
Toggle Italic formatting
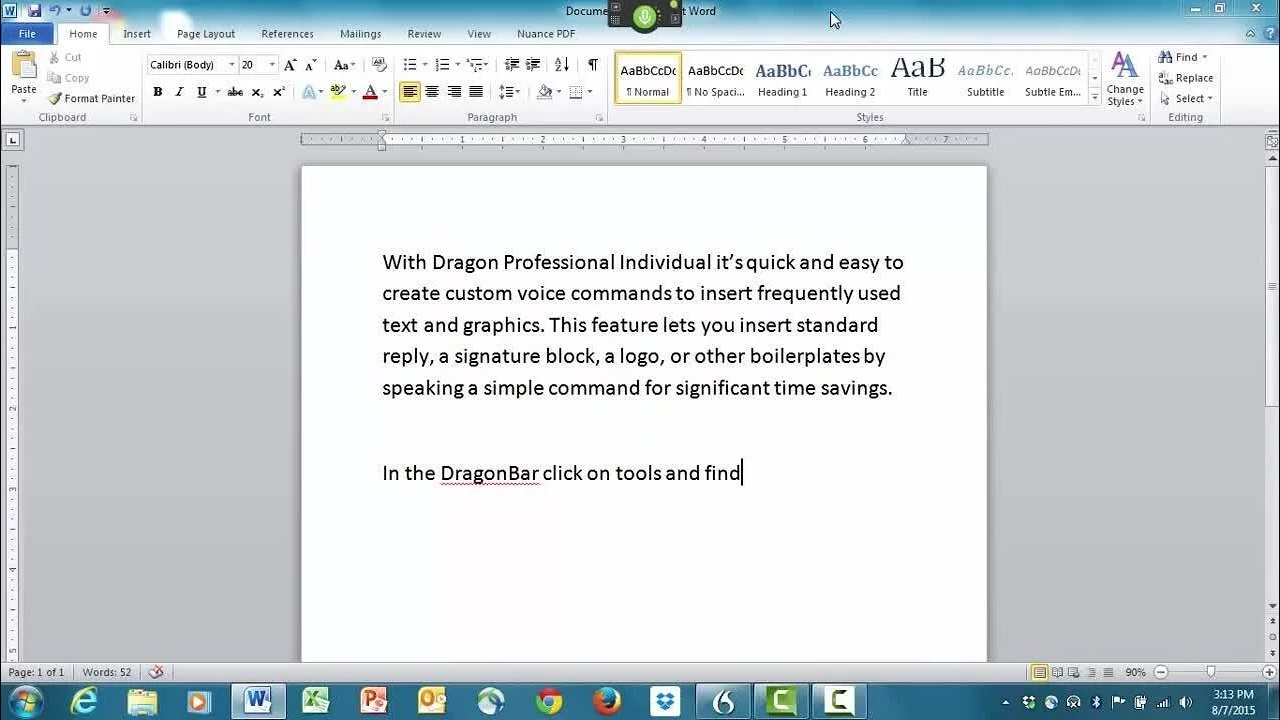click(x=180, y=92)
